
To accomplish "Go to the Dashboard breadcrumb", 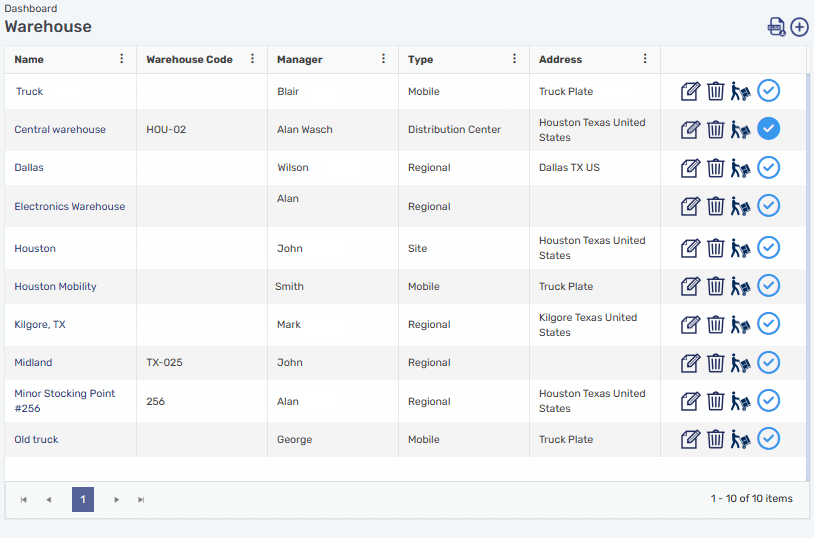I will [x=31, y=8].
